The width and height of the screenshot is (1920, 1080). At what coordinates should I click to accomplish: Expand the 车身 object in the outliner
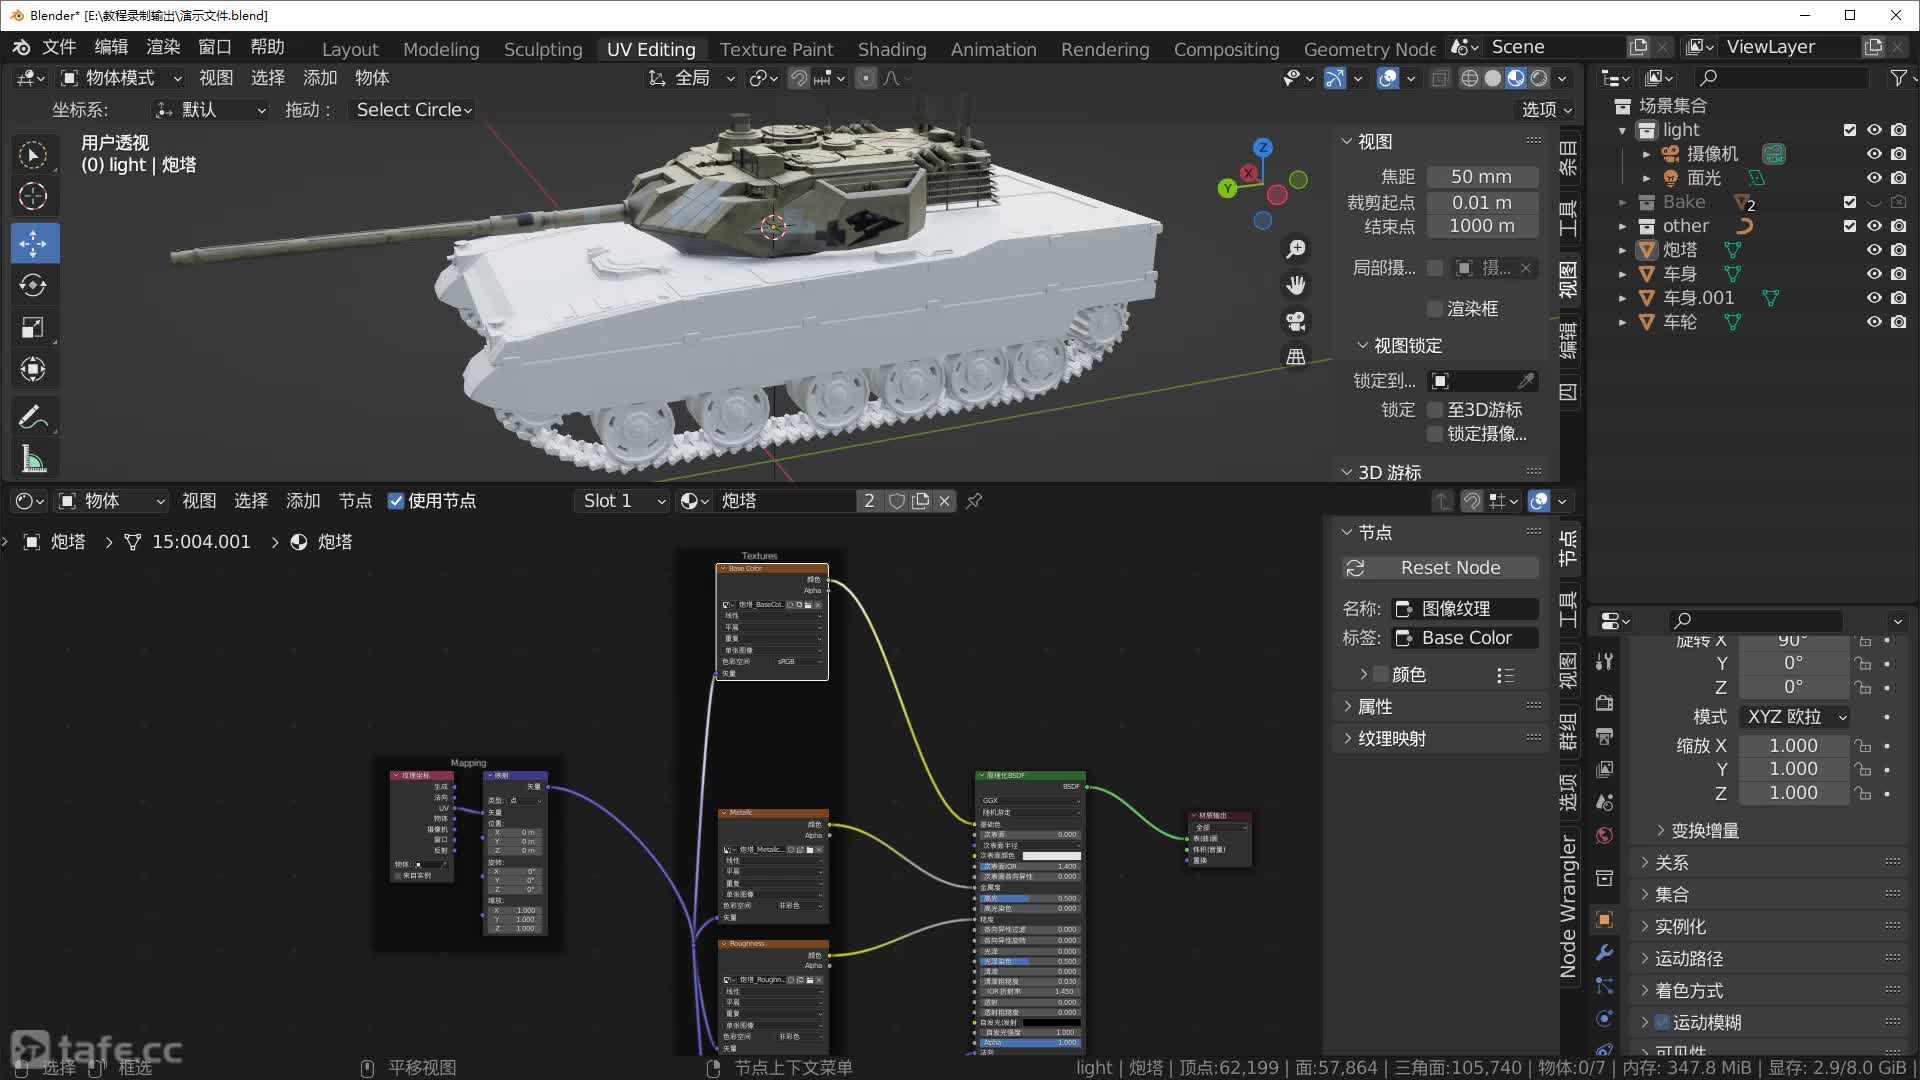(x=1622, y=273)
